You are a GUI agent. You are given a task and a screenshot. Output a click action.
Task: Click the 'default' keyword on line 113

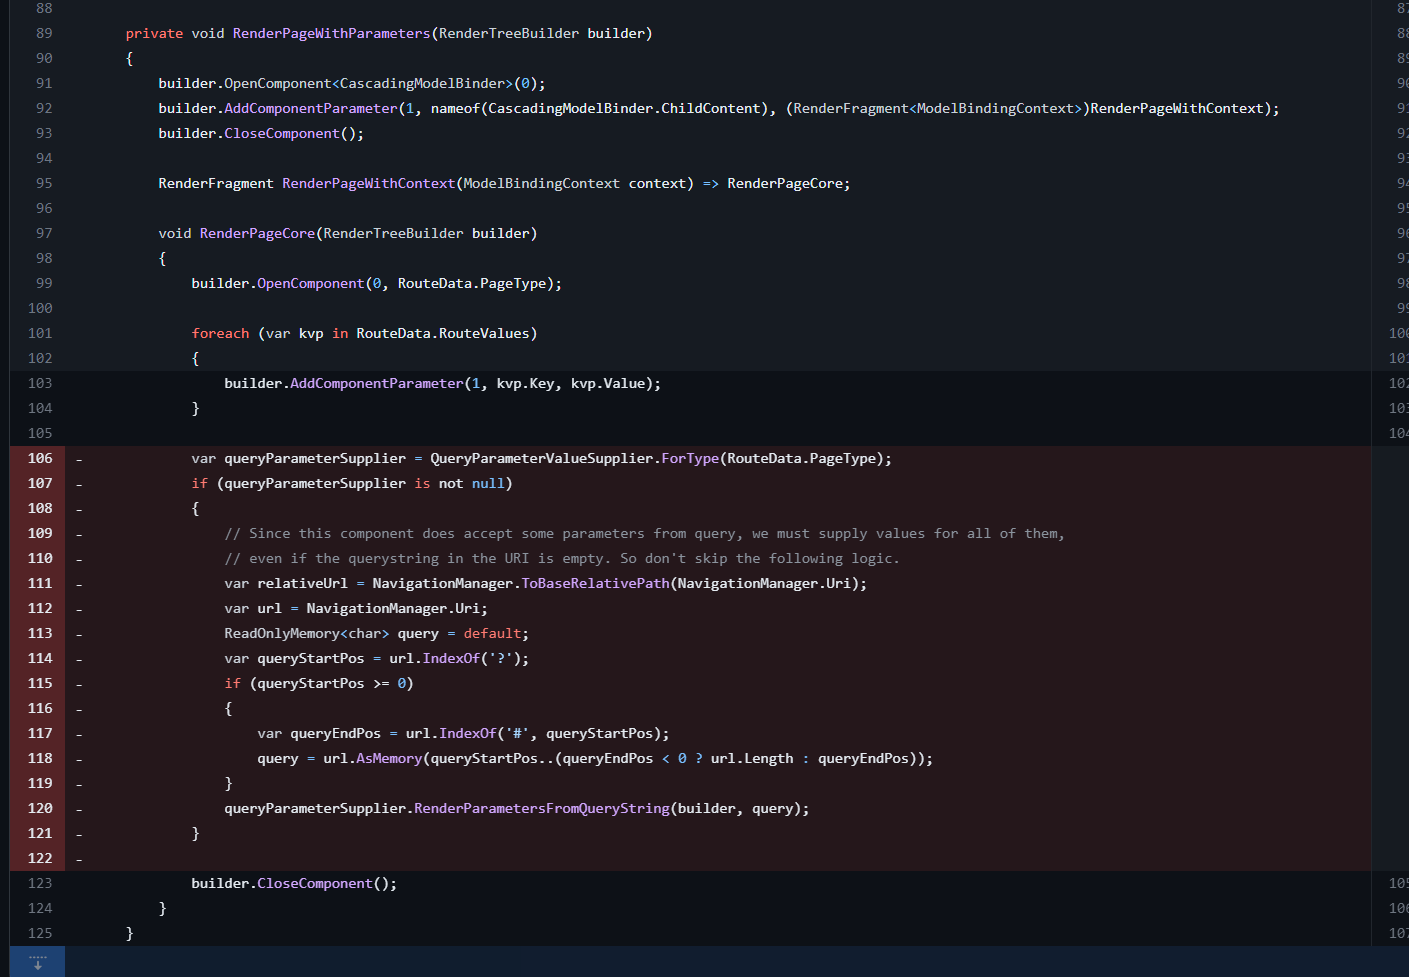tap(492, 633)
